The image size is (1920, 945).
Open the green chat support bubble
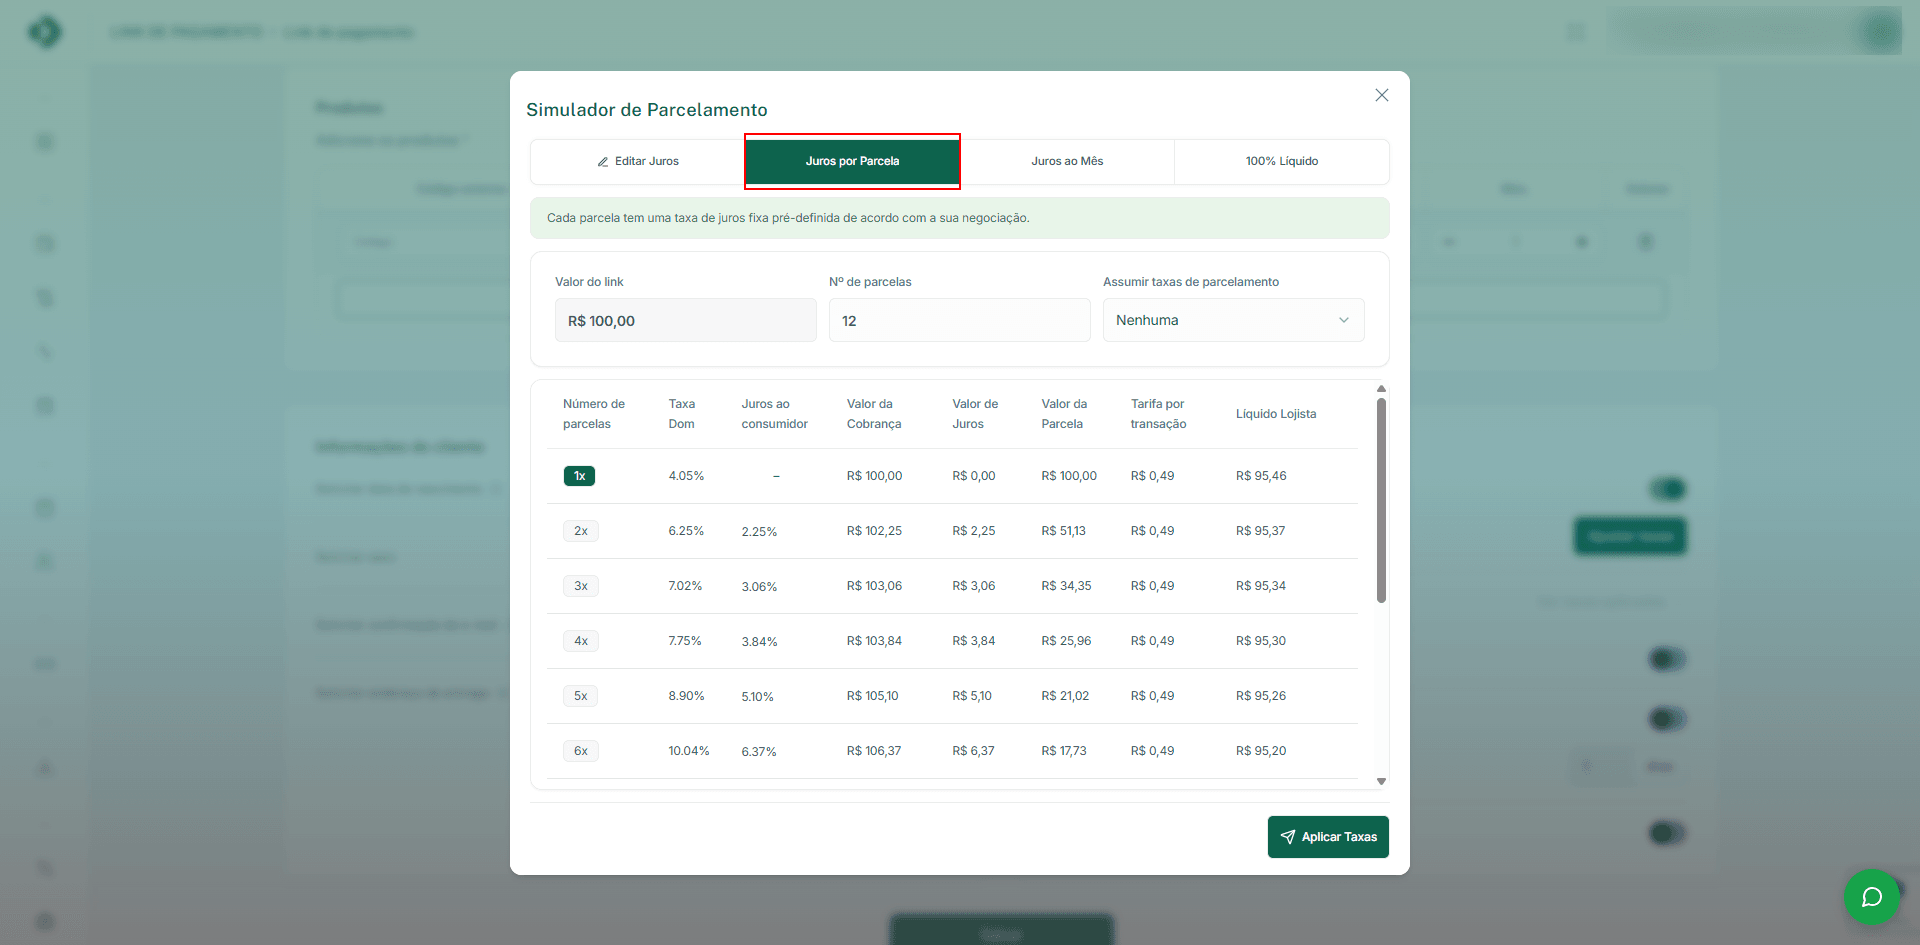point(1872,897)
